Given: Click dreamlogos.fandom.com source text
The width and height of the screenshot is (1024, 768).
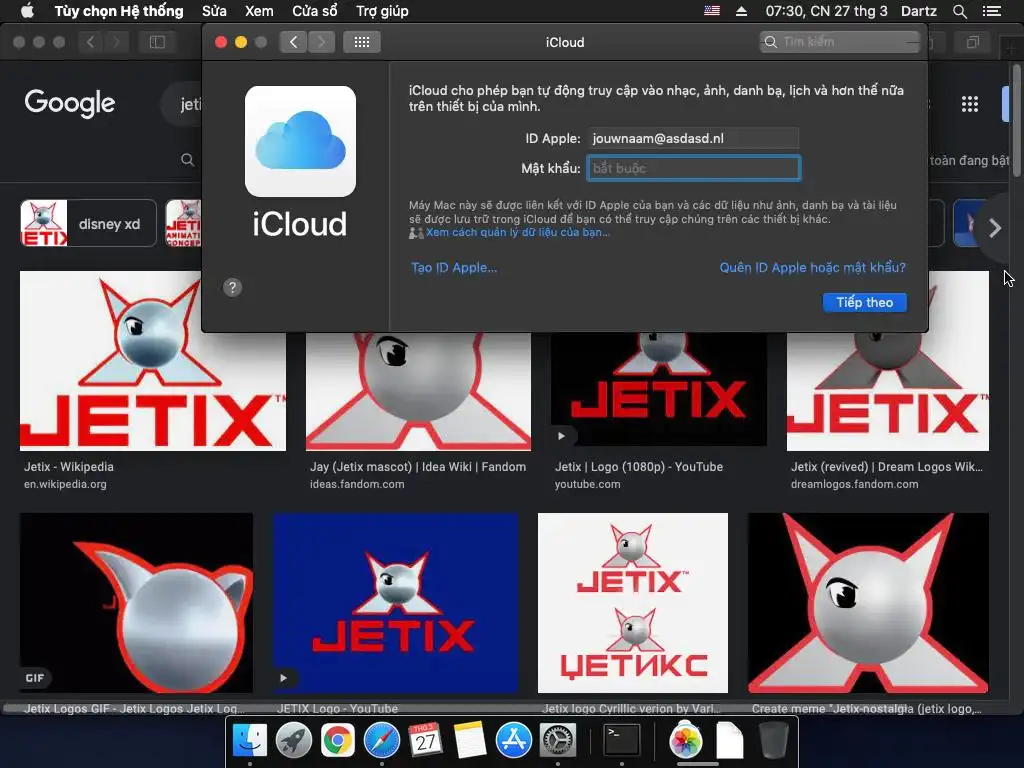Looking at the screenshot, I should click(x=854, y=484).
